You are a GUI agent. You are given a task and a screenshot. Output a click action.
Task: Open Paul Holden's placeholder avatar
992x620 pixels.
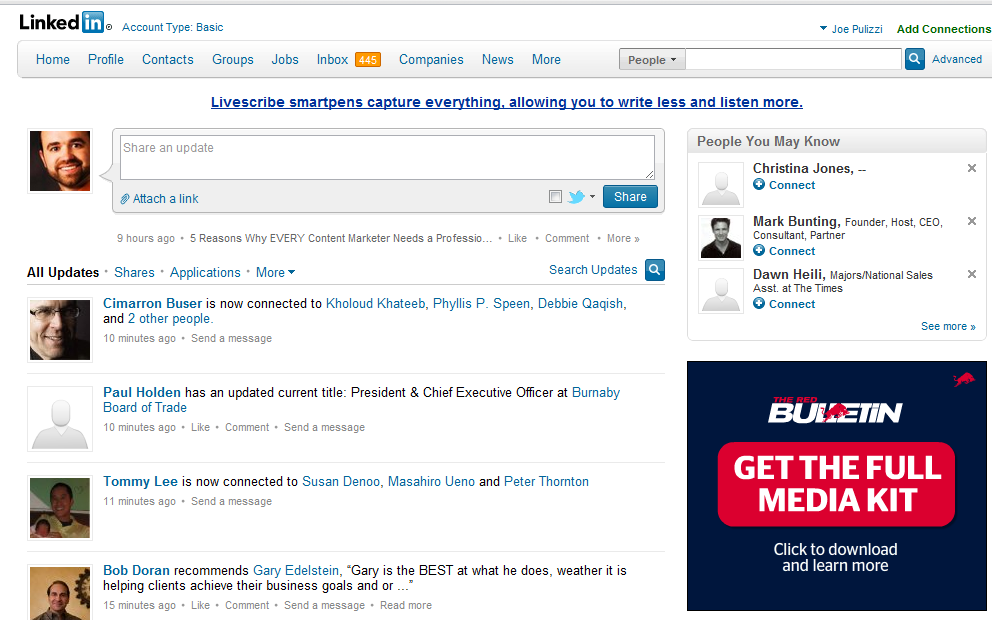pyautogui.click(x=60, y=419)
